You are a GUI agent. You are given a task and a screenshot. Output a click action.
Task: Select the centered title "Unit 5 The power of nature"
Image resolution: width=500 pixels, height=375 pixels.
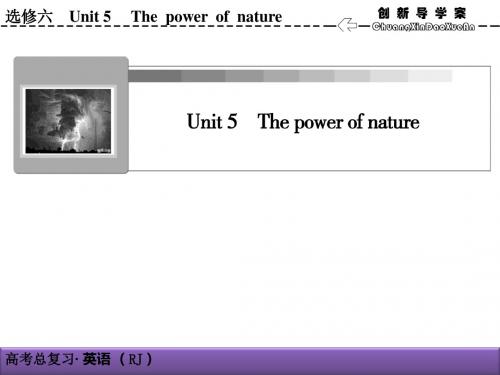[303, 122]
